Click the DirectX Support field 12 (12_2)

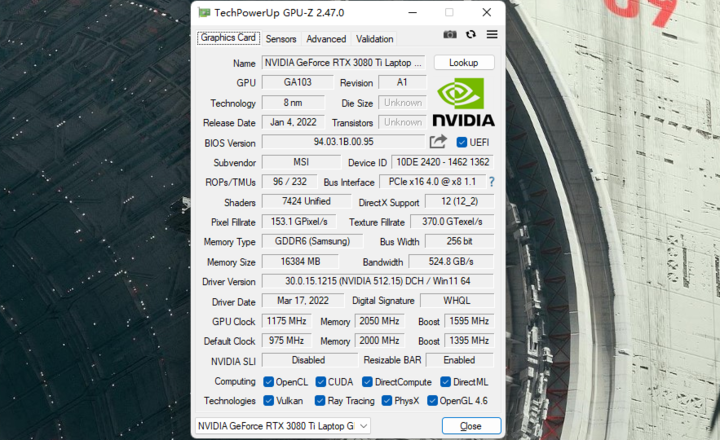point(460,201)
